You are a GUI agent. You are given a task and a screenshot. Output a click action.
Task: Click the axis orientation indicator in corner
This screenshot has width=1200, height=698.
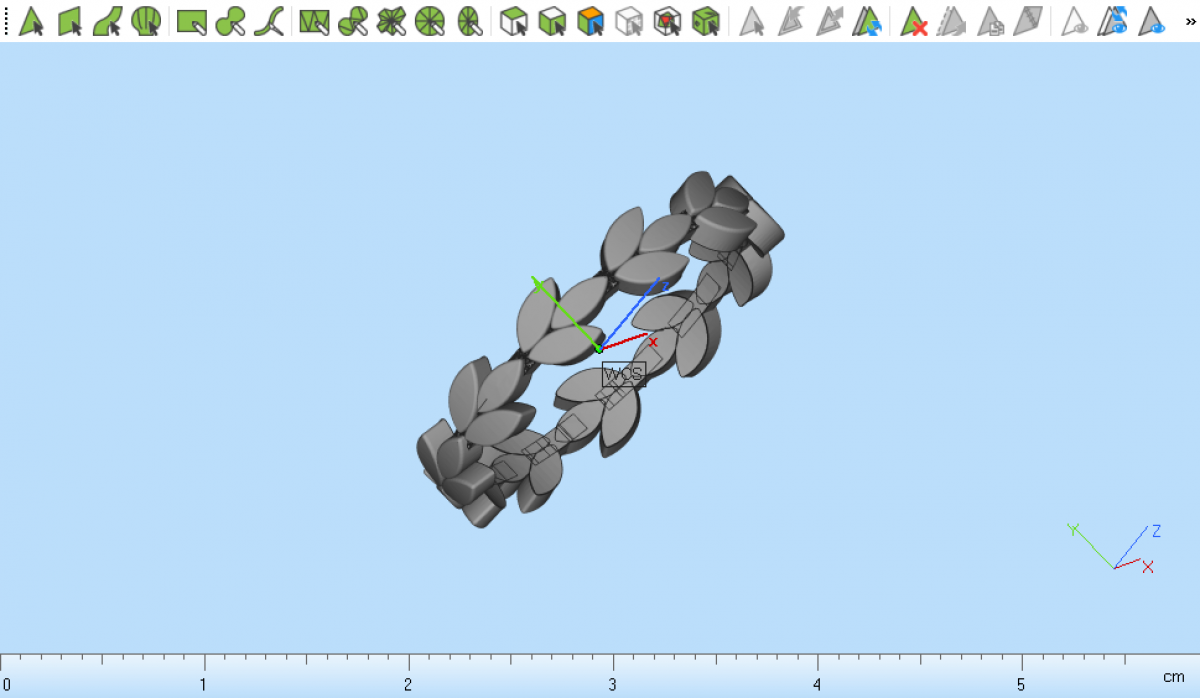pyautogui.click(x=1114, y=548)
